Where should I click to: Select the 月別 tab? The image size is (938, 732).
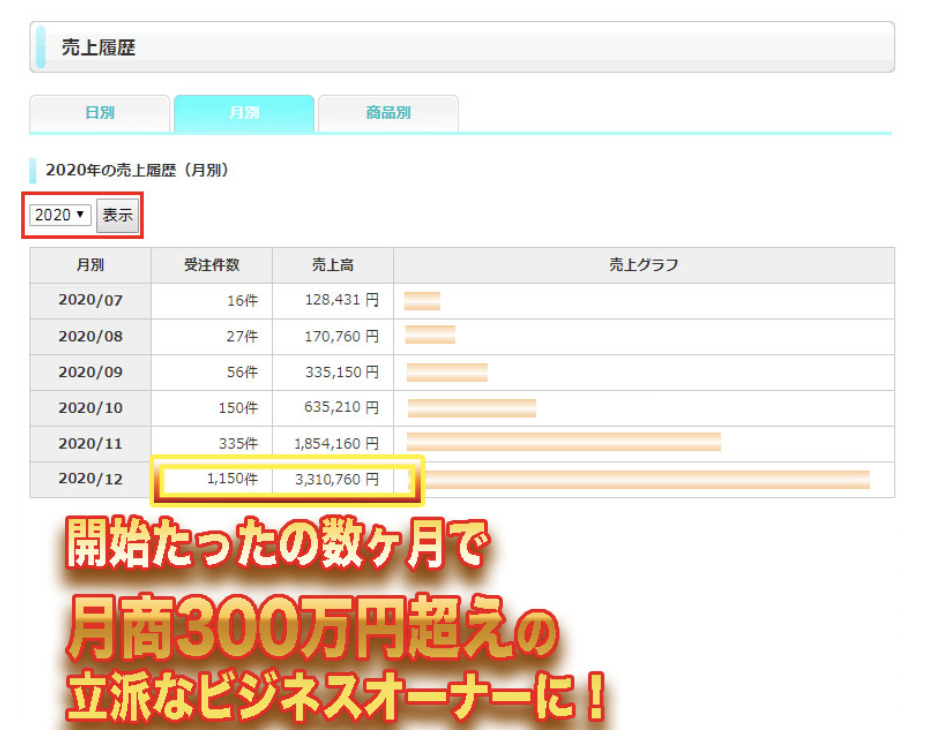[x=244, y=112]
